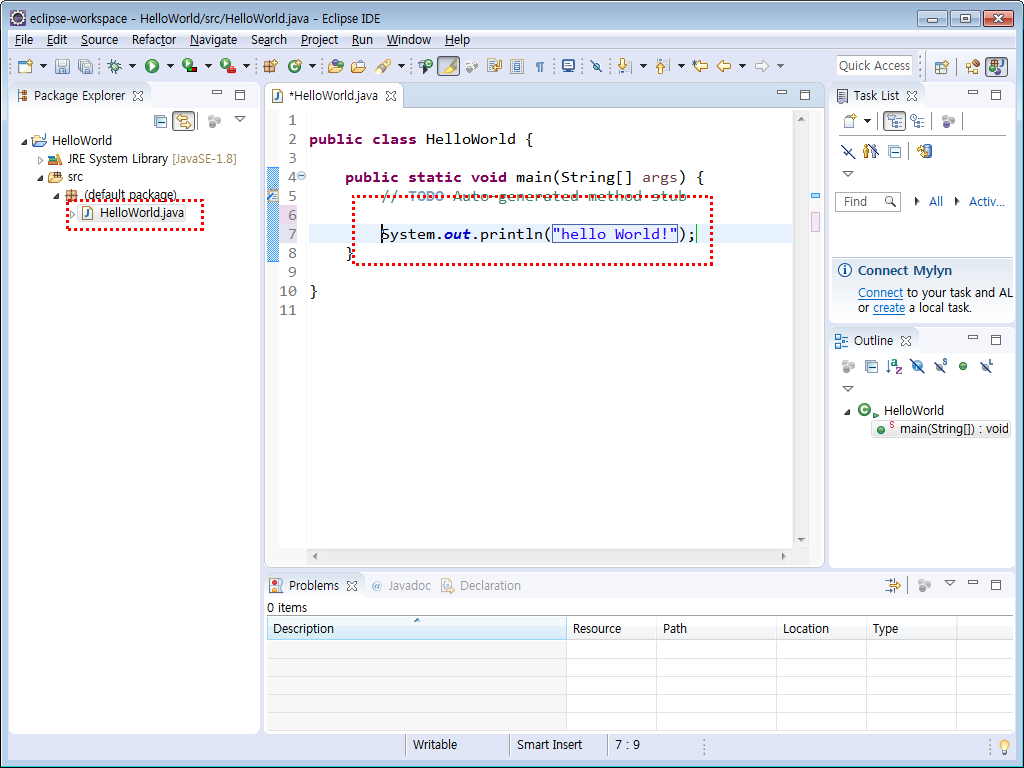The height and width of the screenshot is (768, 1024).
Task: Click the Quick Access field
Action: 874,65
